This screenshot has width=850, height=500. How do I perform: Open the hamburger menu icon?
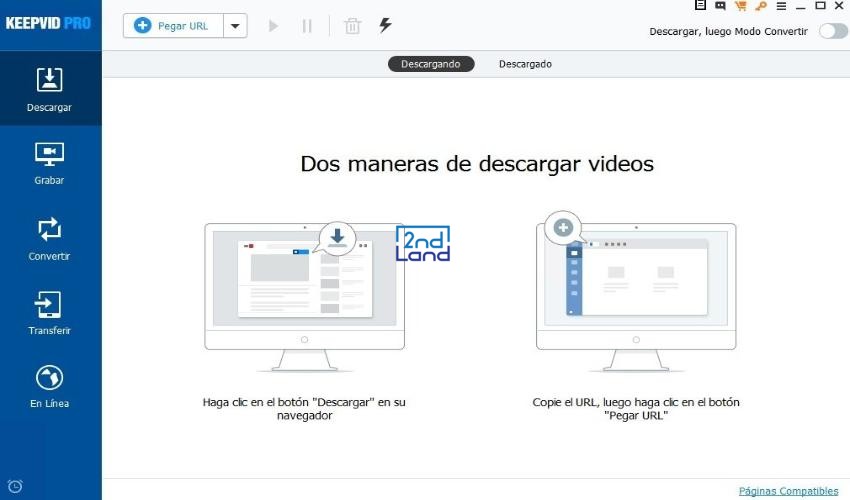tap(781, 6)
